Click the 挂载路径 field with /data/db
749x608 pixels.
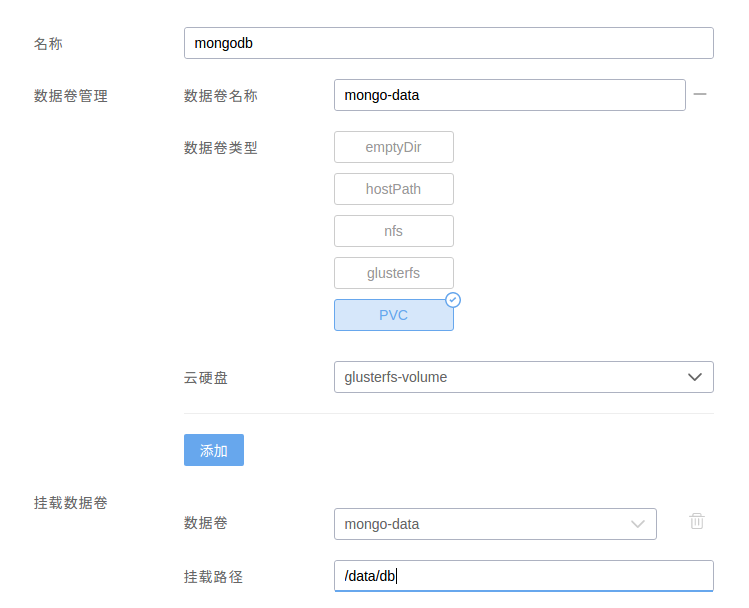(x=523, y=576)
